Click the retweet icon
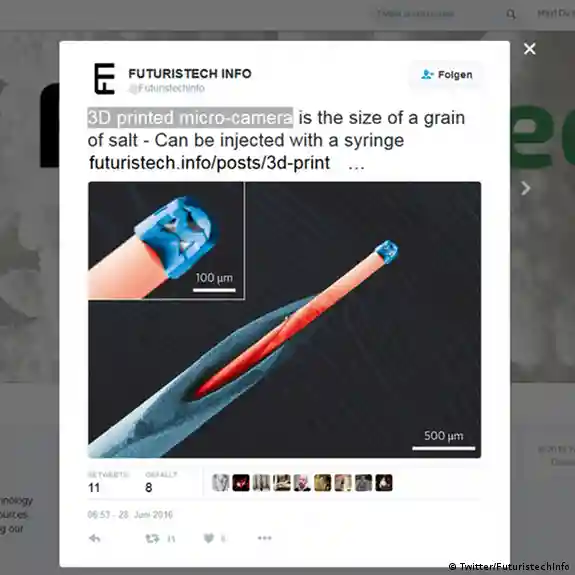The width and height of the screenshot is (575, 575). [152, 538]
